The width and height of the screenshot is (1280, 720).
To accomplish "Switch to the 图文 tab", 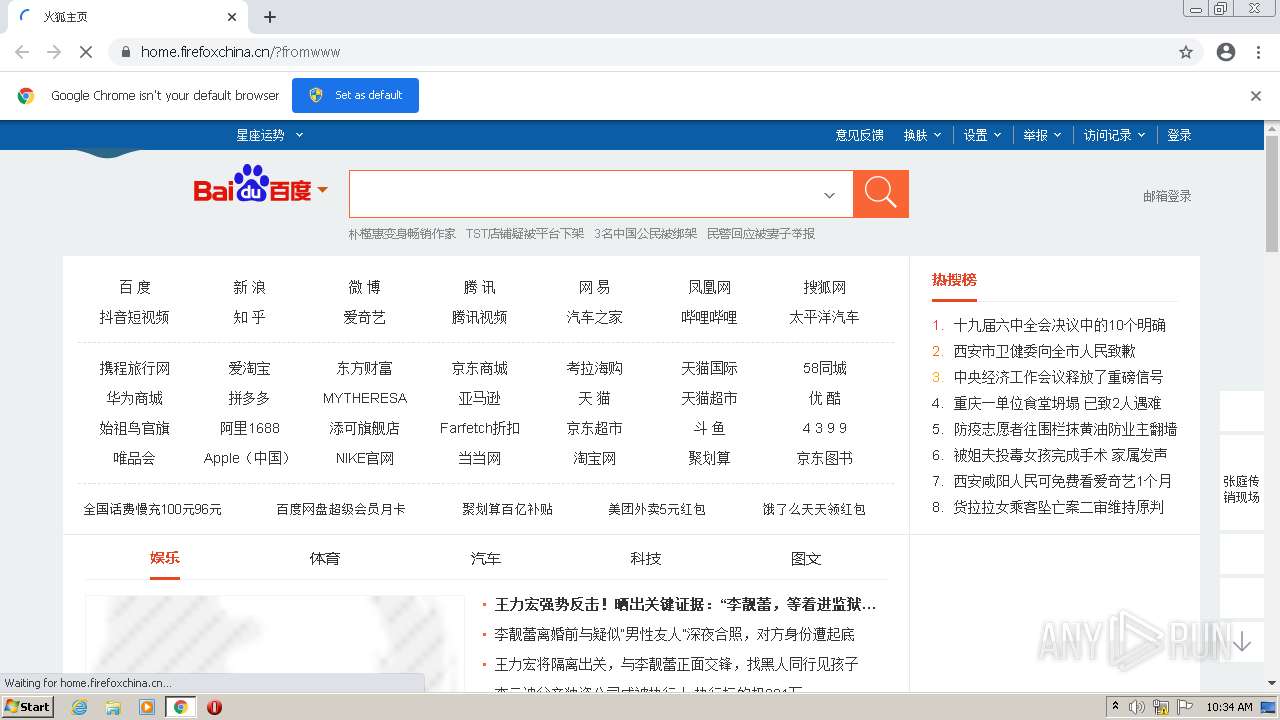I will tap(806, 558).
